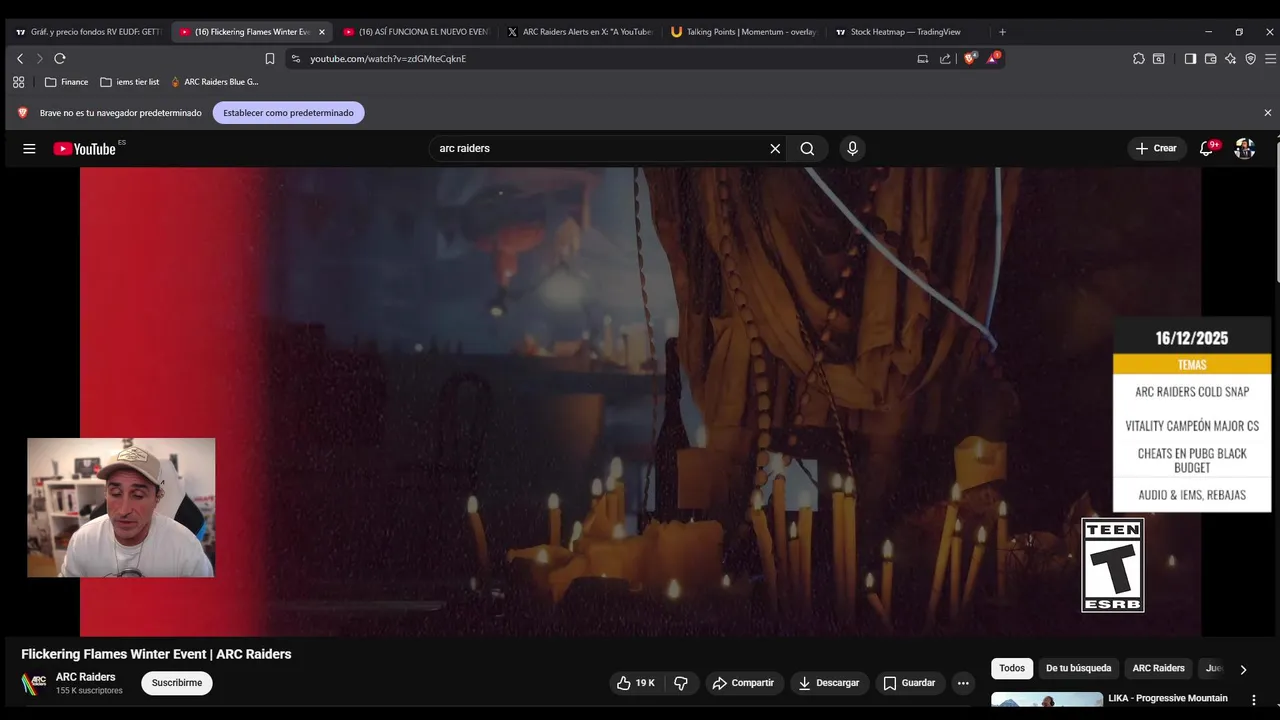Open the YouTube hamburger guide menu
The width and height of the screenshot is (1280, 720).
(29, 148)
